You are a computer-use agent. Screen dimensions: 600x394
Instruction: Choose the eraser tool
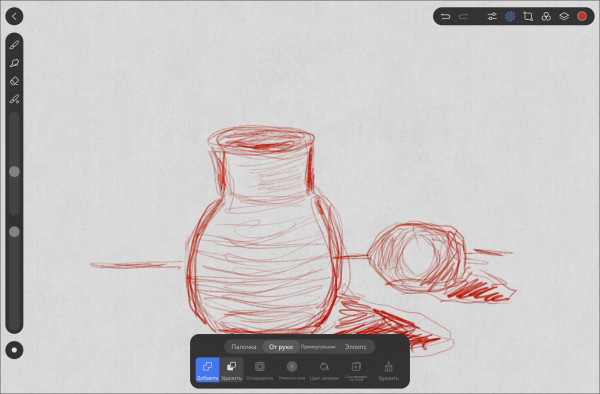14,81
